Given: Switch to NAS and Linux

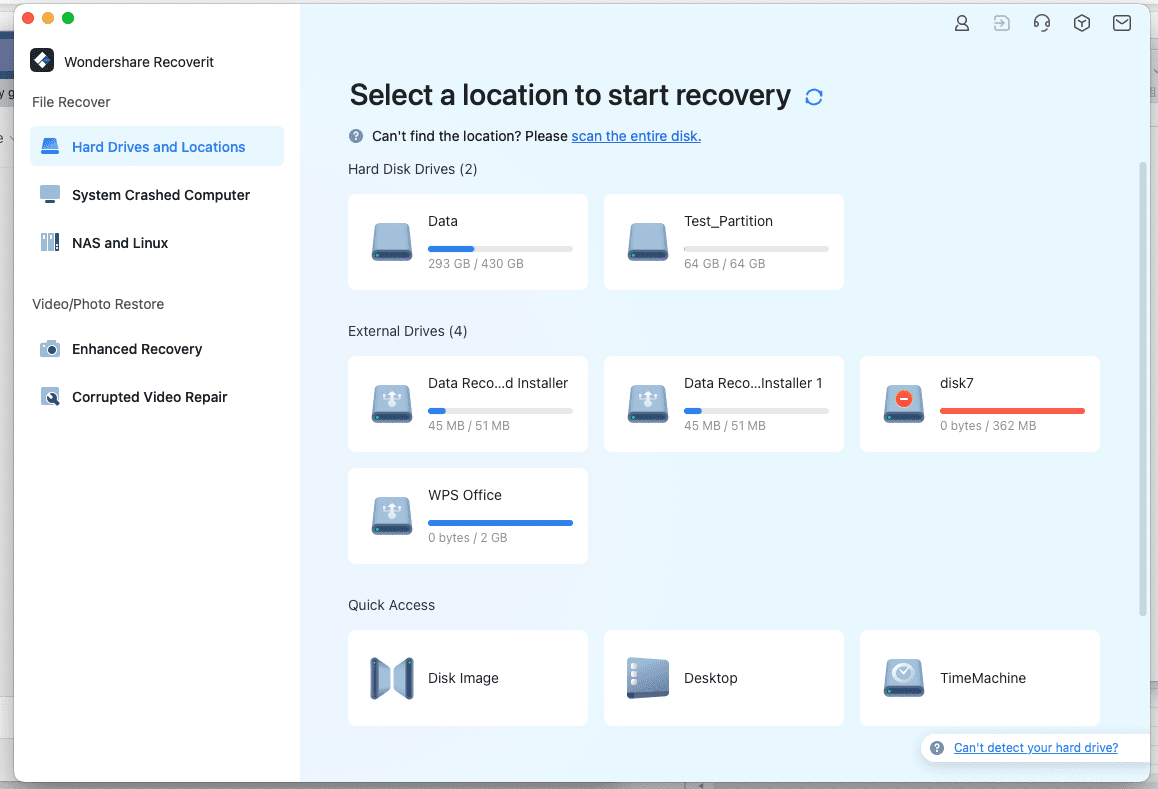Looking at the screenshot, I should (119, 243).
